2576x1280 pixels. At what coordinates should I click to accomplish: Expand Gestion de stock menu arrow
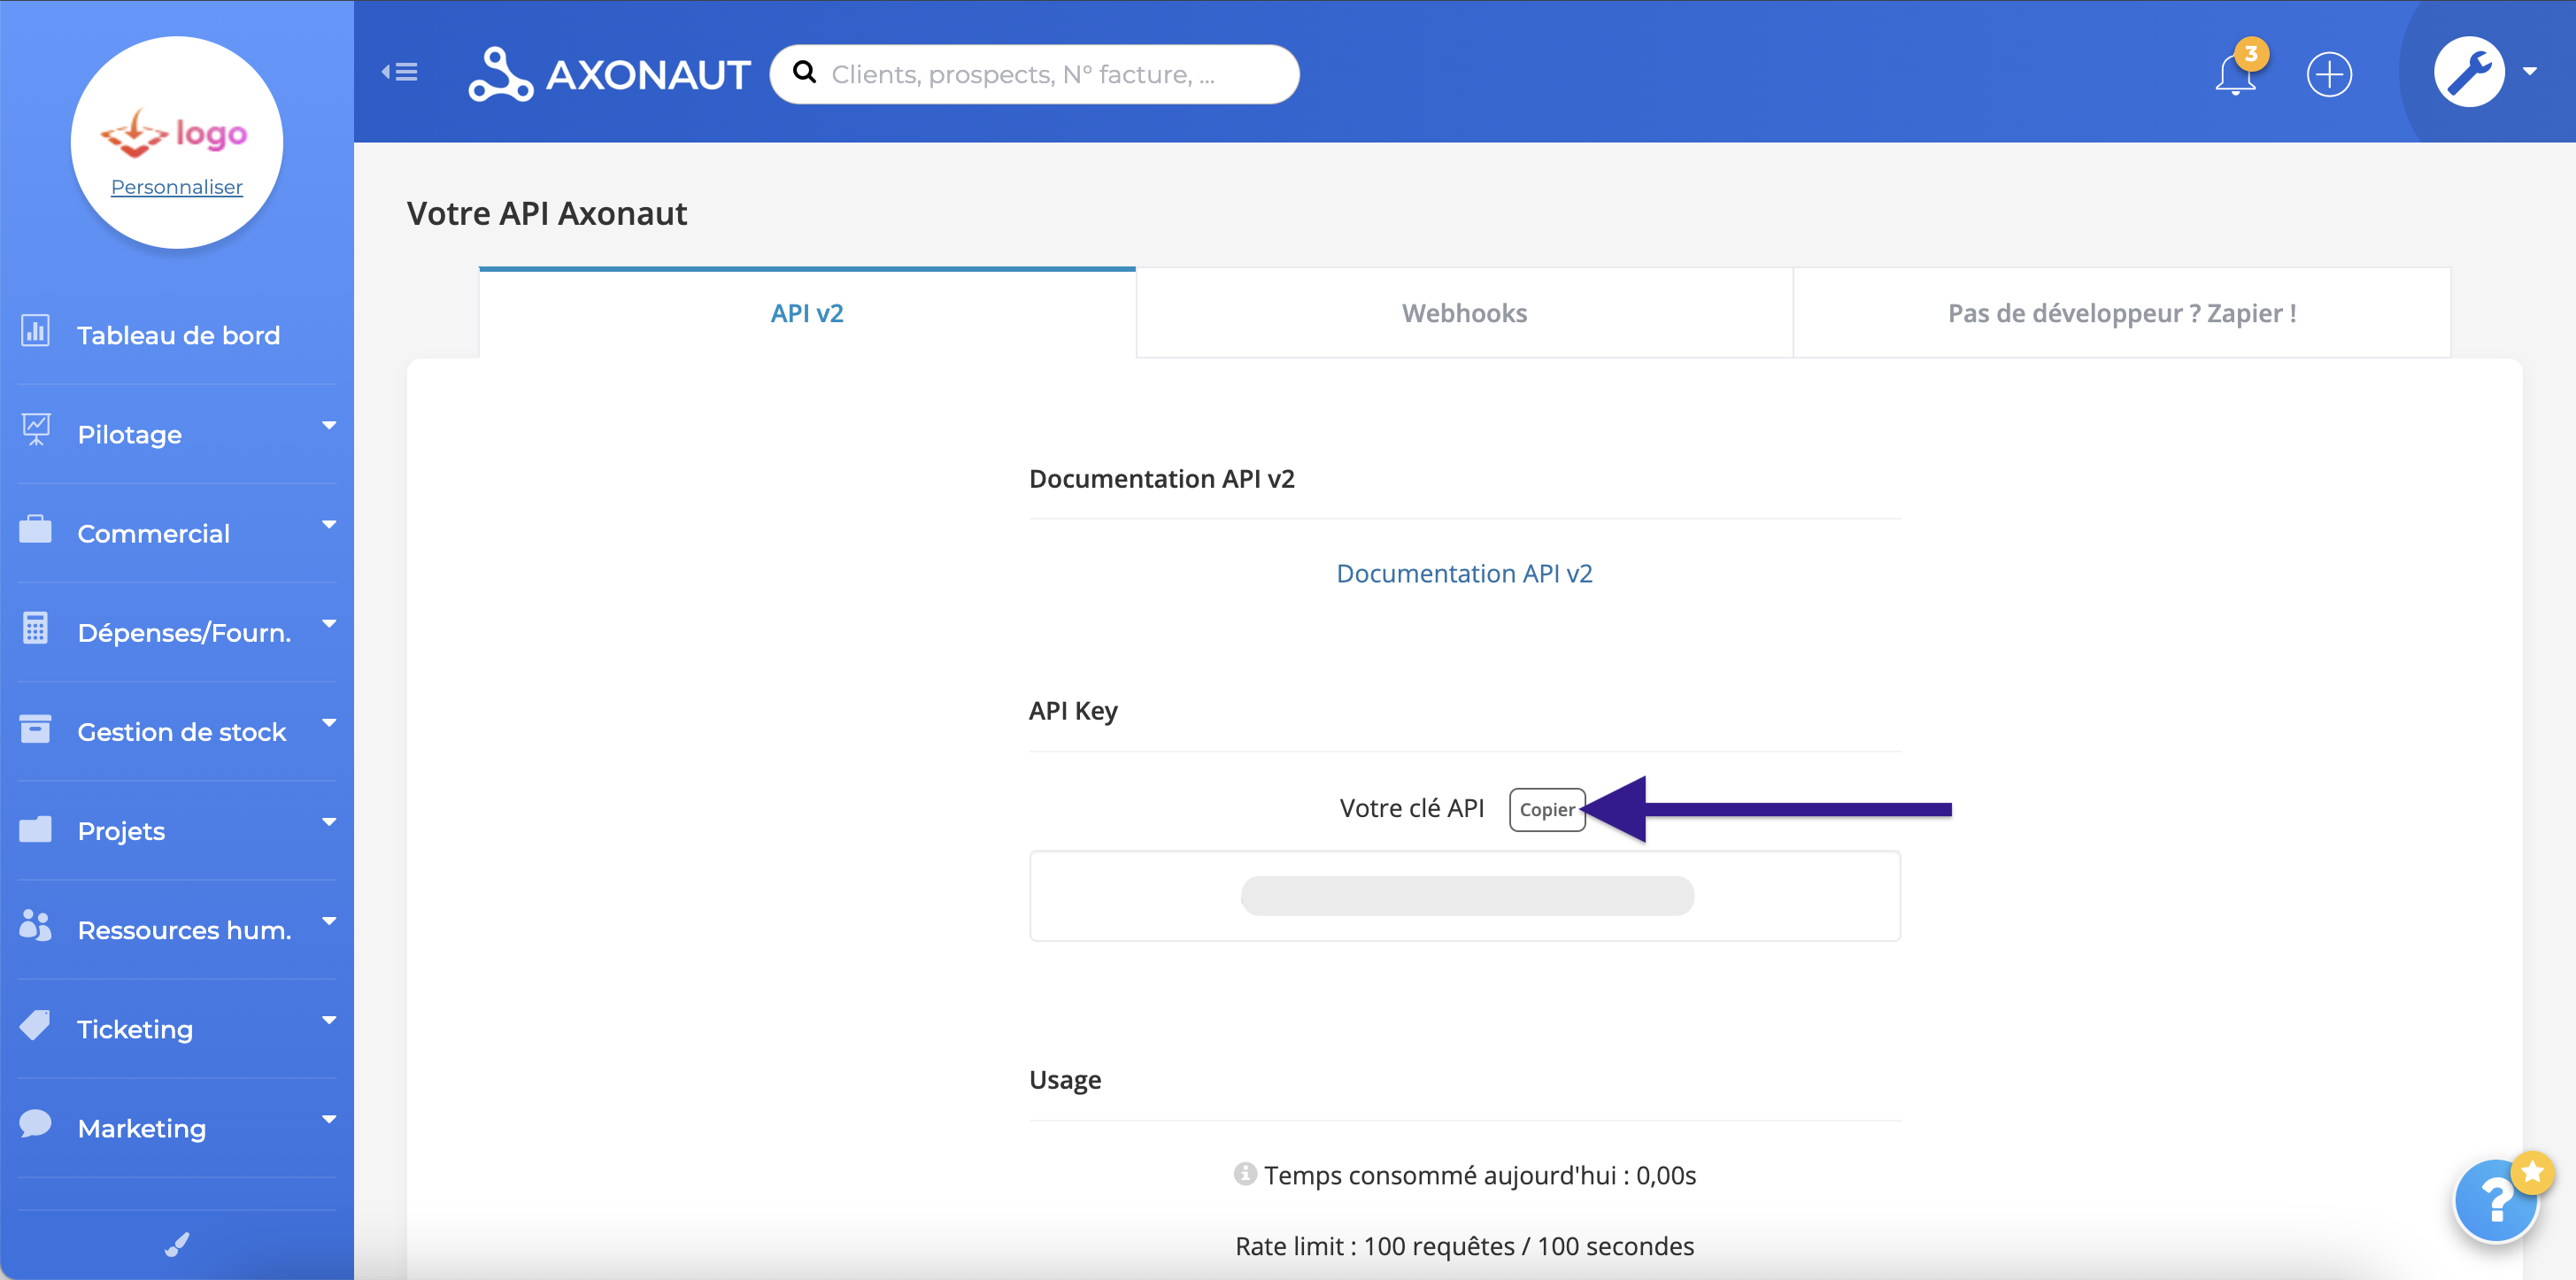coord(329,722)
